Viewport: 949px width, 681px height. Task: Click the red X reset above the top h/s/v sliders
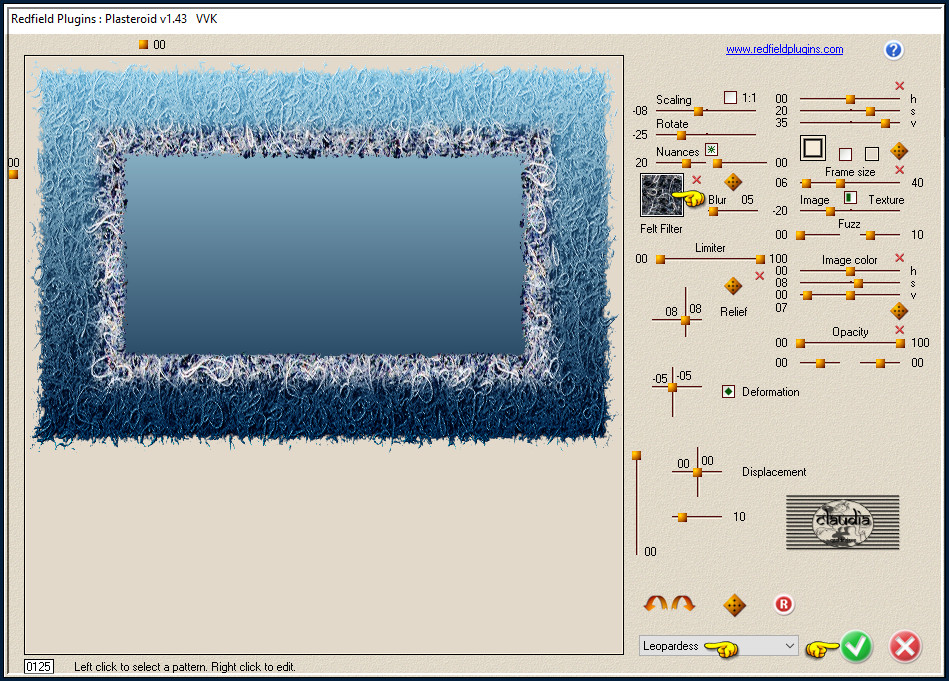click(x=899, y=86)
